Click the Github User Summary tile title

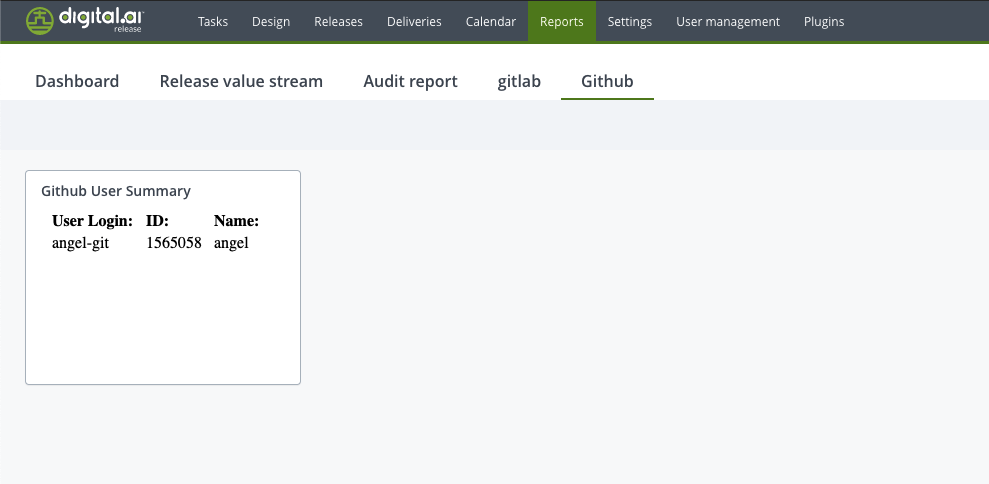(116, 191)
